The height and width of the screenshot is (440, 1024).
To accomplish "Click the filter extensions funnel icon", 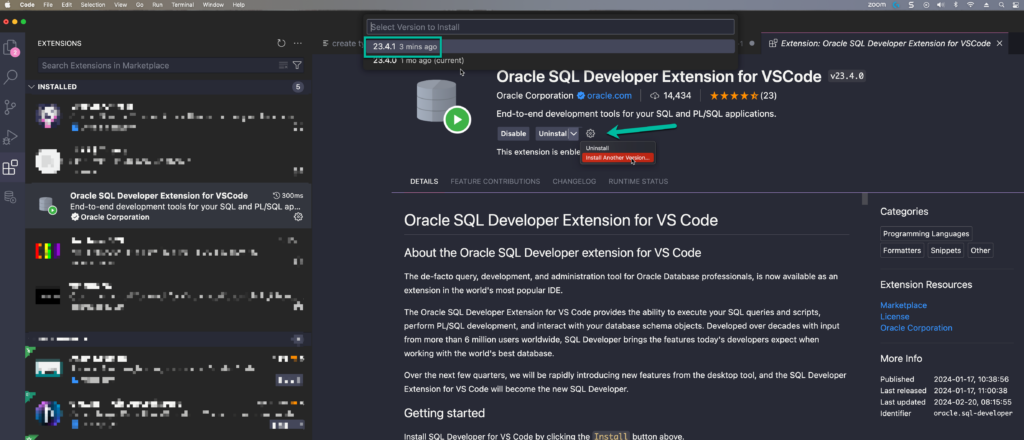I will click(x=297, y=66).
